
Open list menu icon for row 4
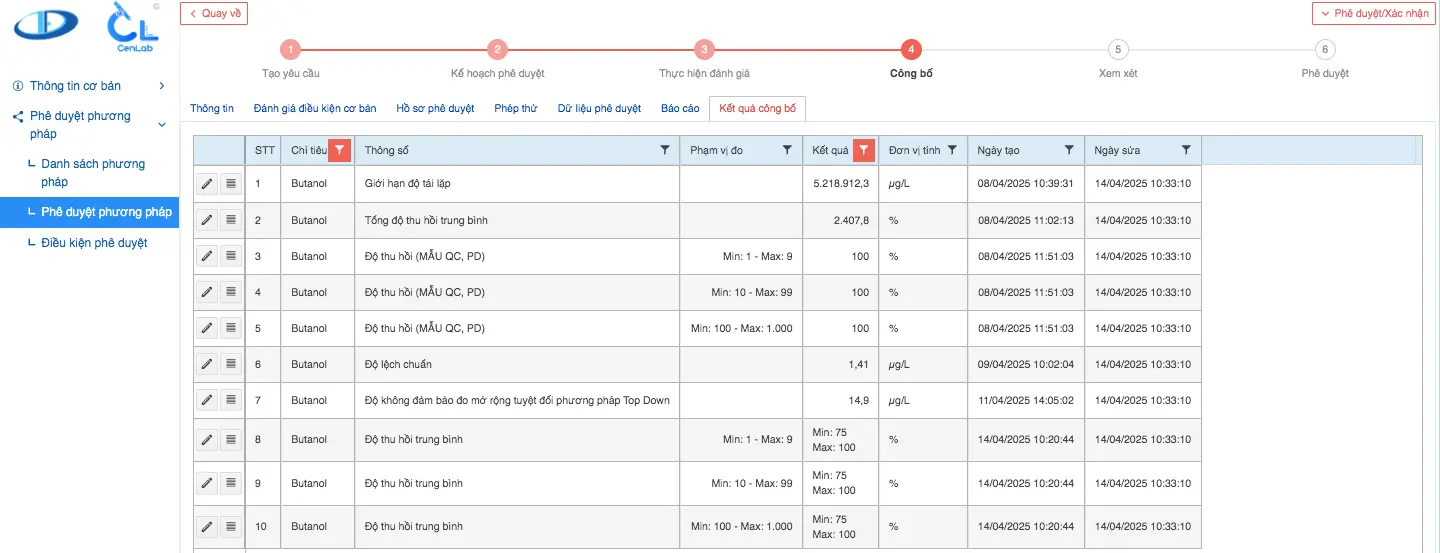(x=231, y=292)
